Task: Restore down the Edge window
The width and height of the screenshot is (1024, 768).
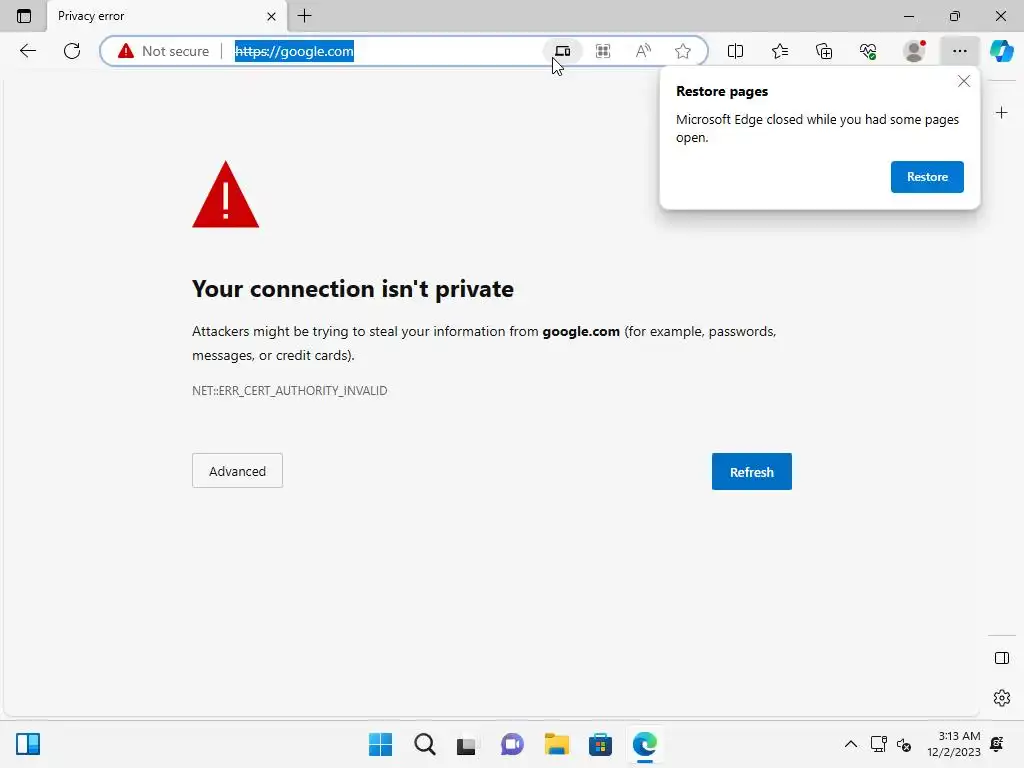Action: pos(955,16)
